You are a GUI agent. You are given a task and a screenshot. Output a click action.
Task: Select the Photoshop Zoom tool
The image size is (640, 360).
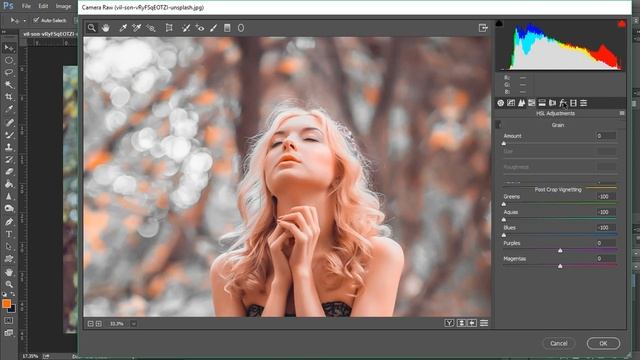[x=9, y=284]
